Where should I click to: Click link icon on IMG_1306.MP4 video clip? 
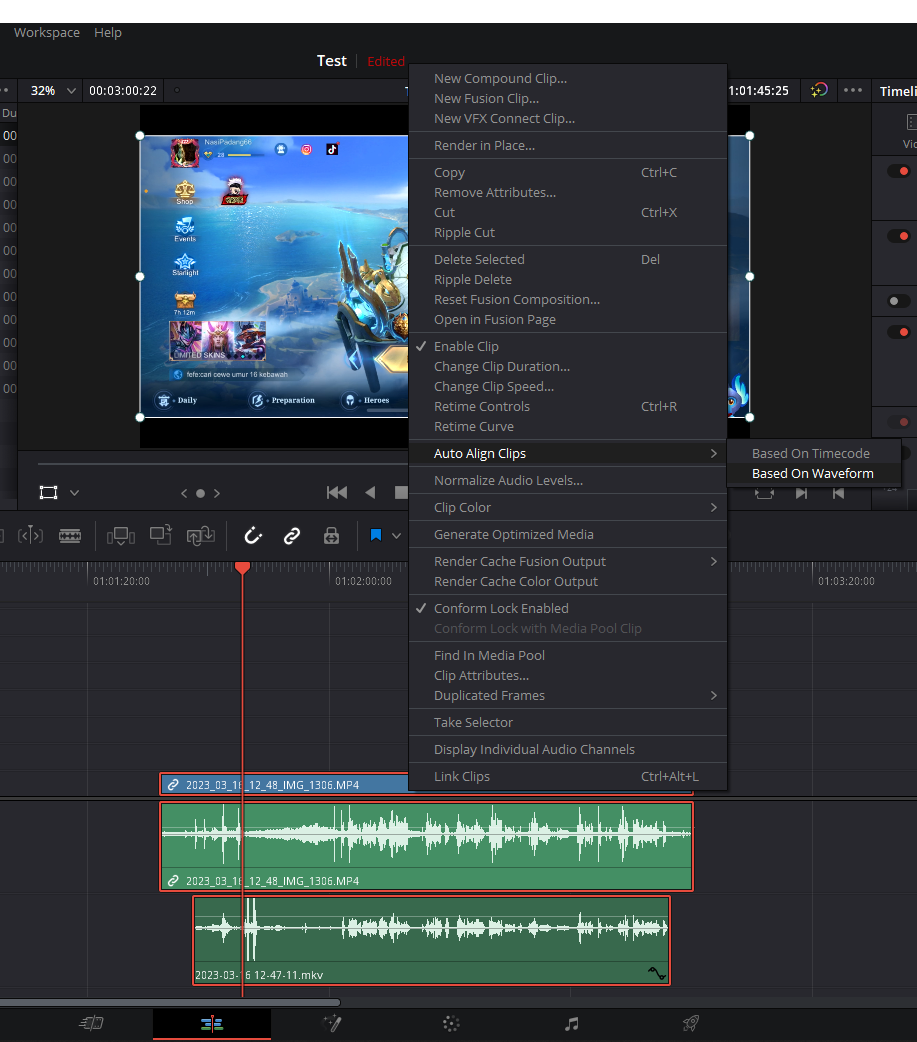click(x=173, y=785)
